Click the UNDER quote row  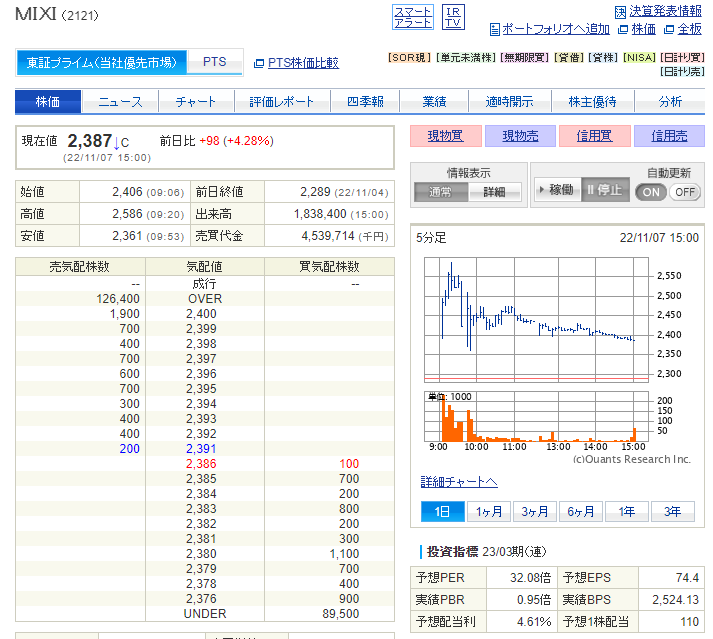click(x=205, y=614)
